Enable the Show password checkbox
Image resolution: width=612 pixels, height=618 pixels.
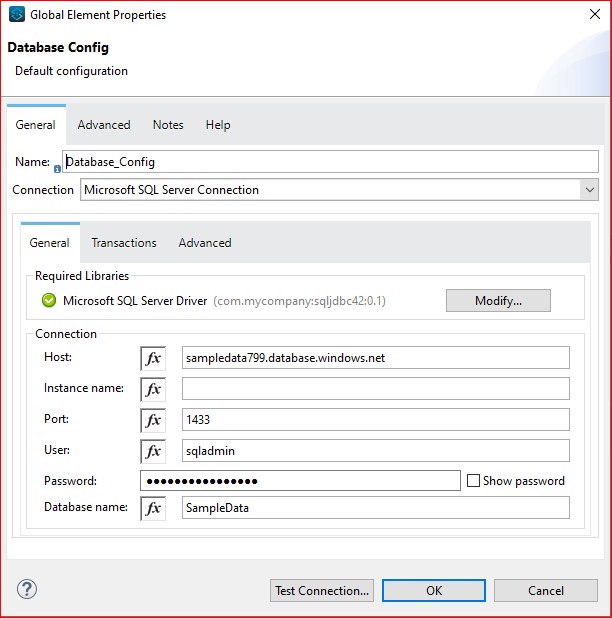point(473,480)
